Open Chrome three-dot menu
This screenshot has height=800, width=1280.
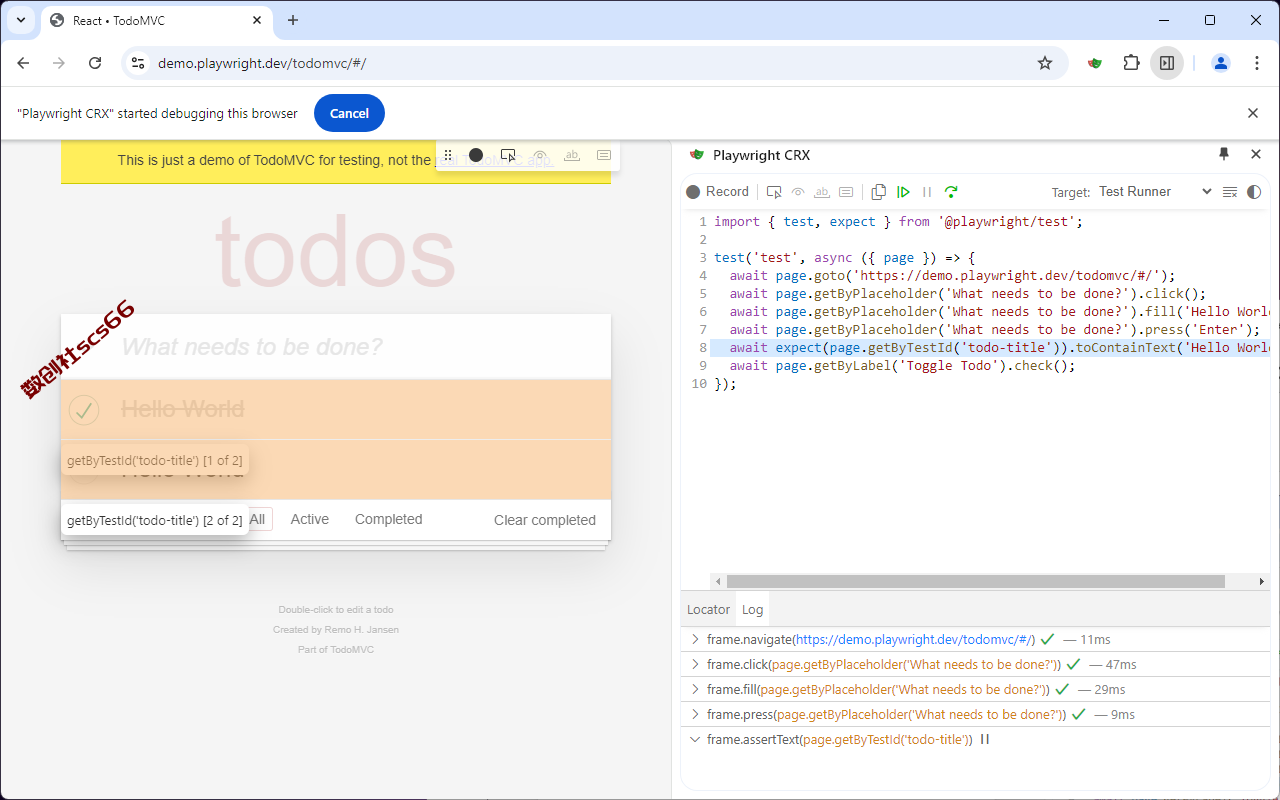[x=1257, y=63]
